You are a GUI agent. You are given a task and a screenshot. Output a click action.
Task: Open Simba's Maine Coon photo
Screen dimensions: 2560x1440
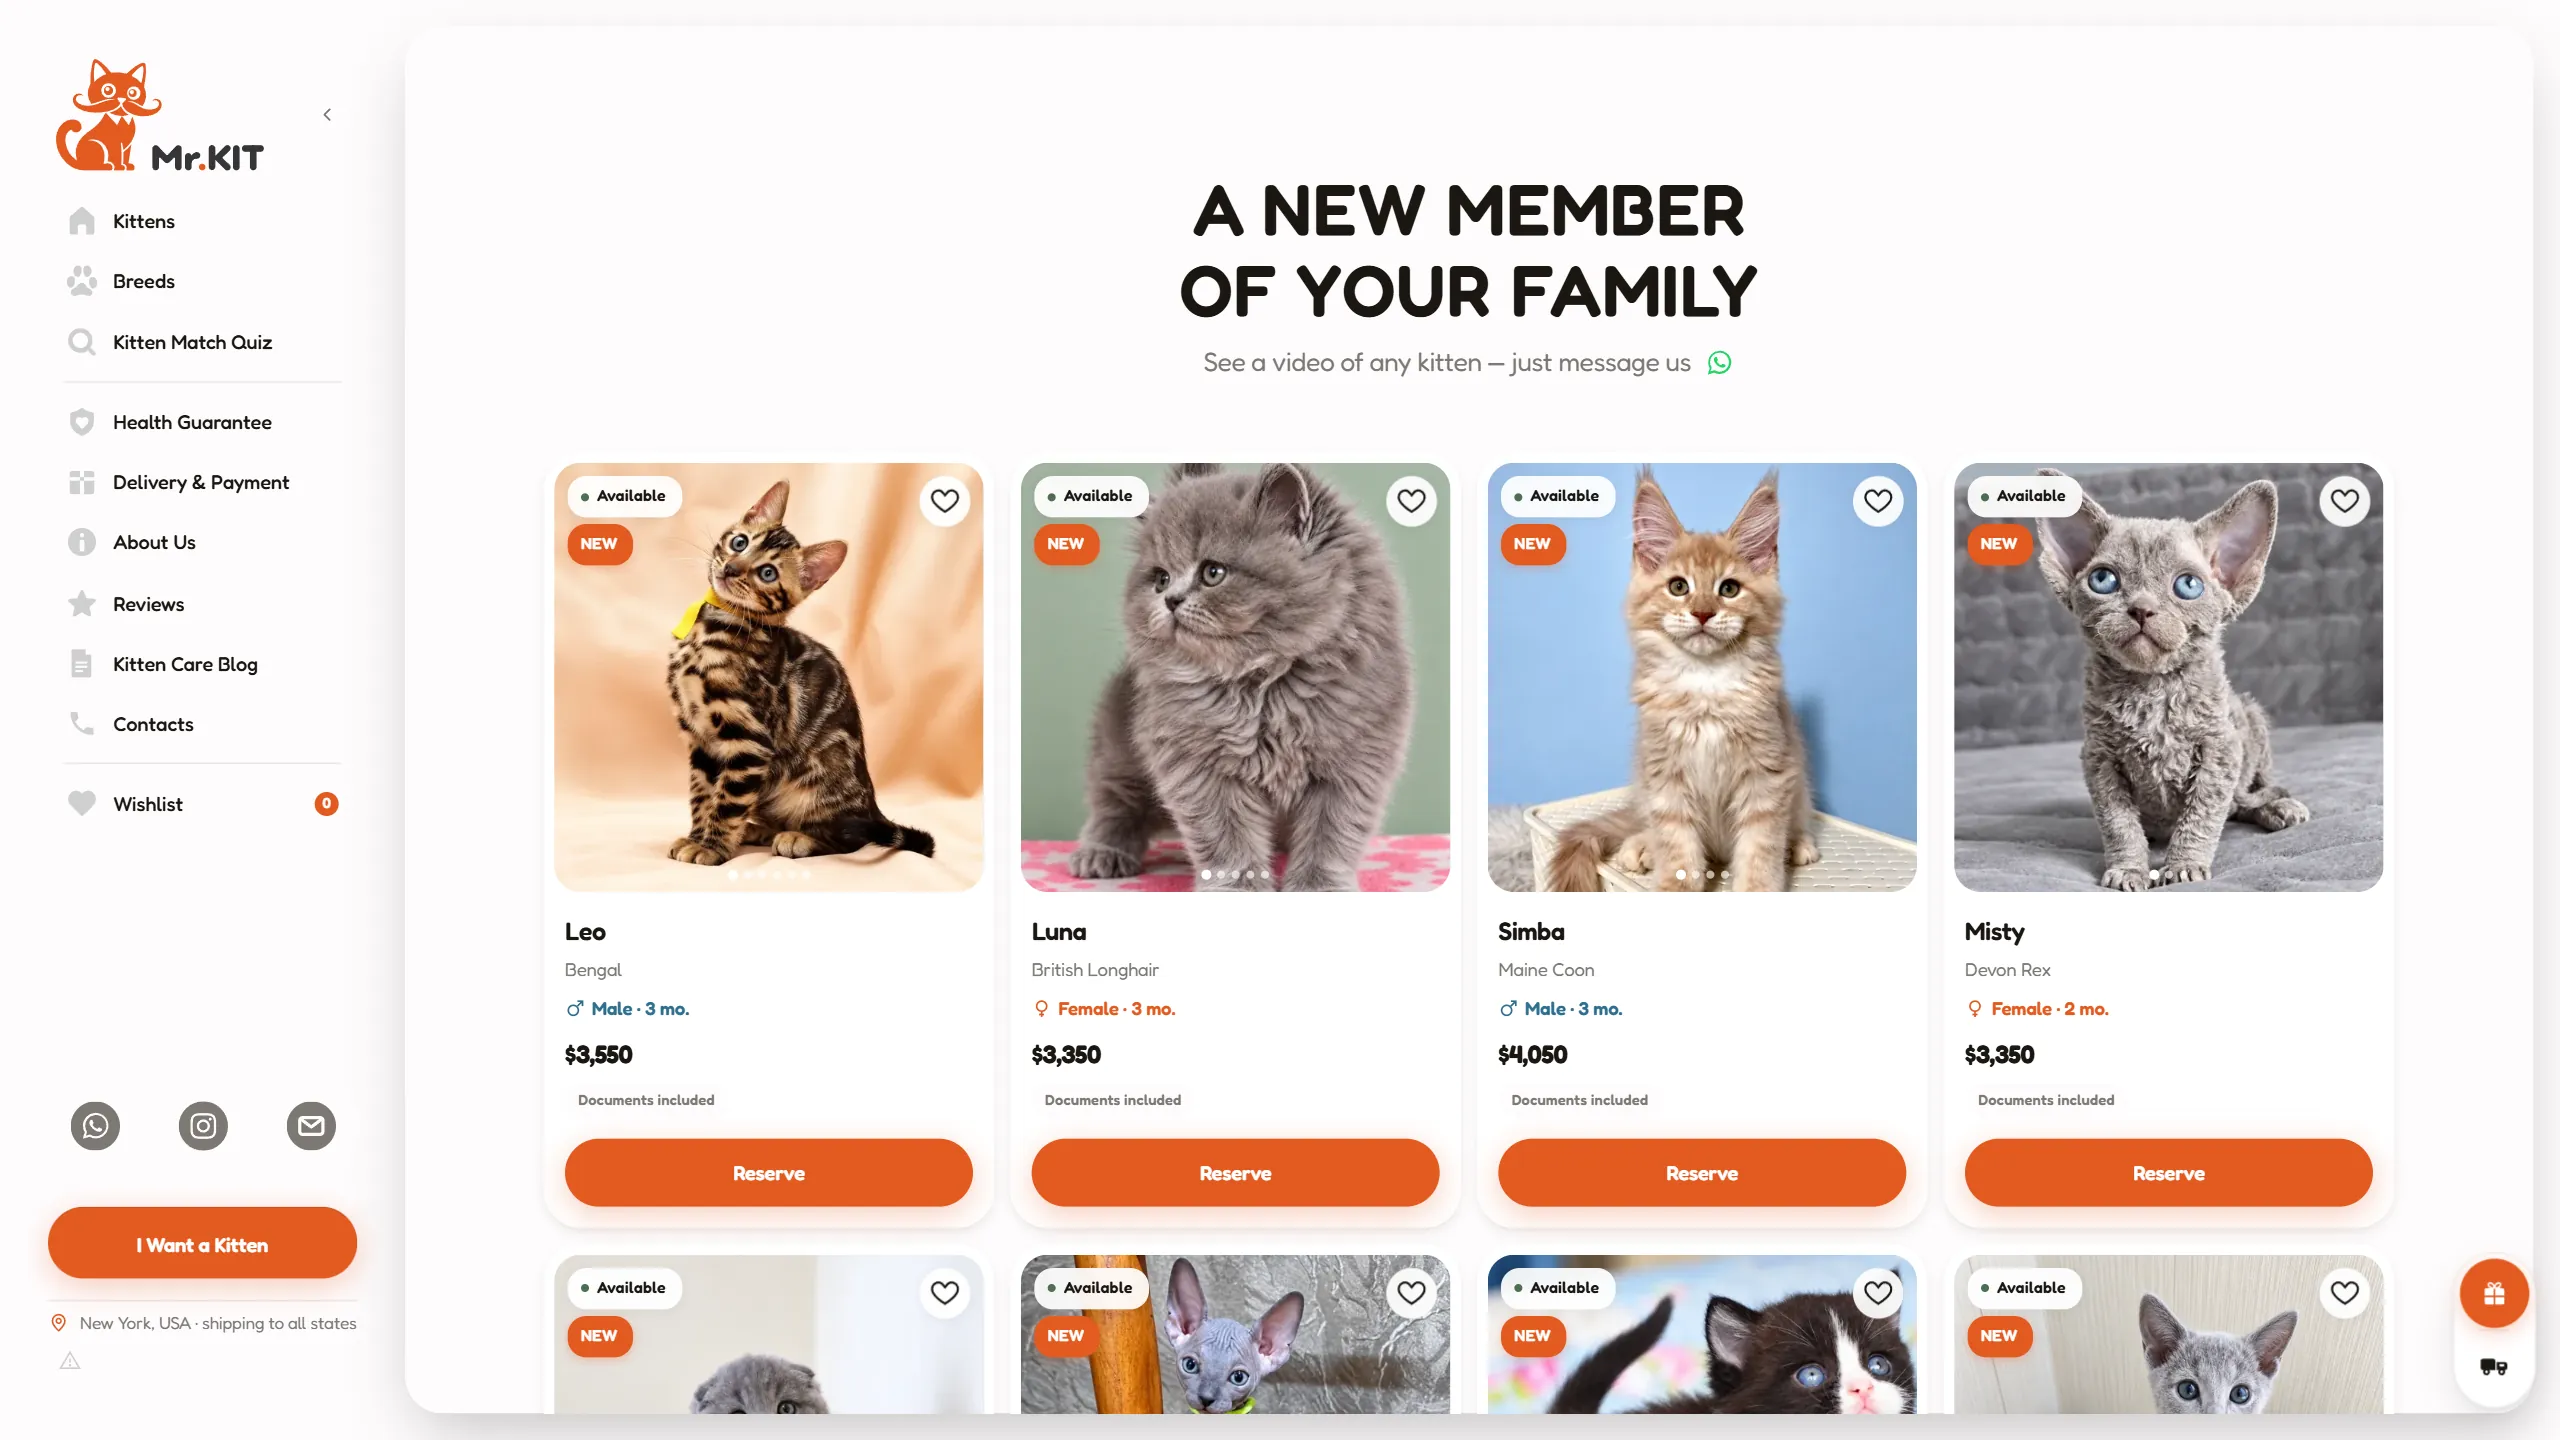(x=1701, y=677)
